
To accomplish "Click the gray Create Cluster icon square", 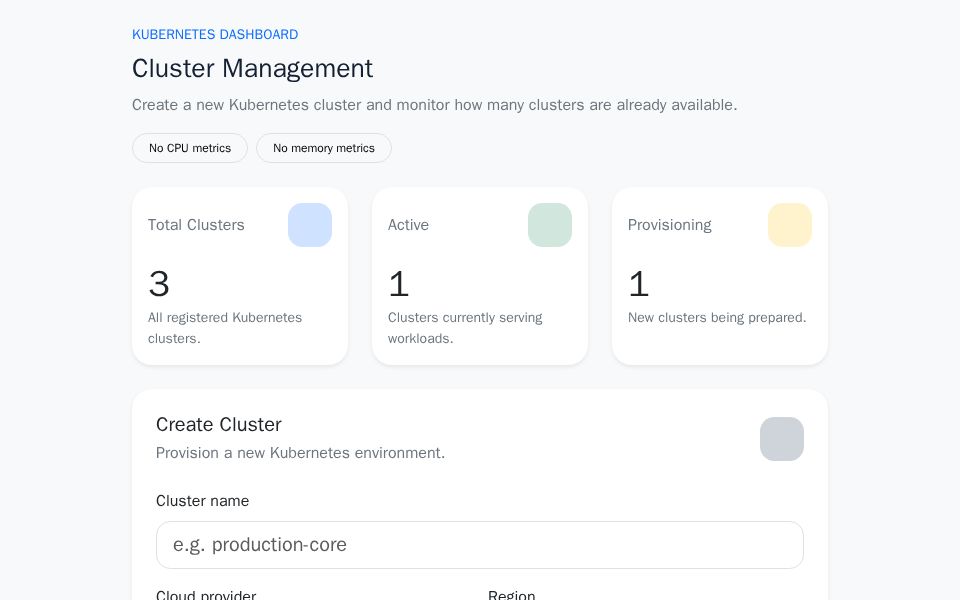I will [782, 439].
